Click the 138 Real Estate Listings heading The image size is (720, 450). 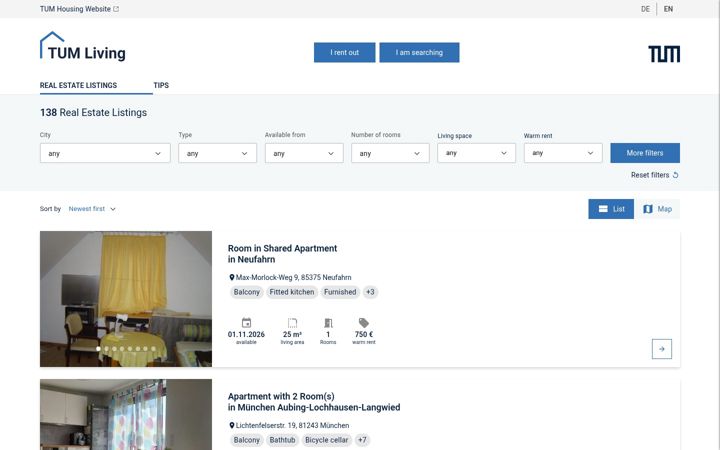93,112
